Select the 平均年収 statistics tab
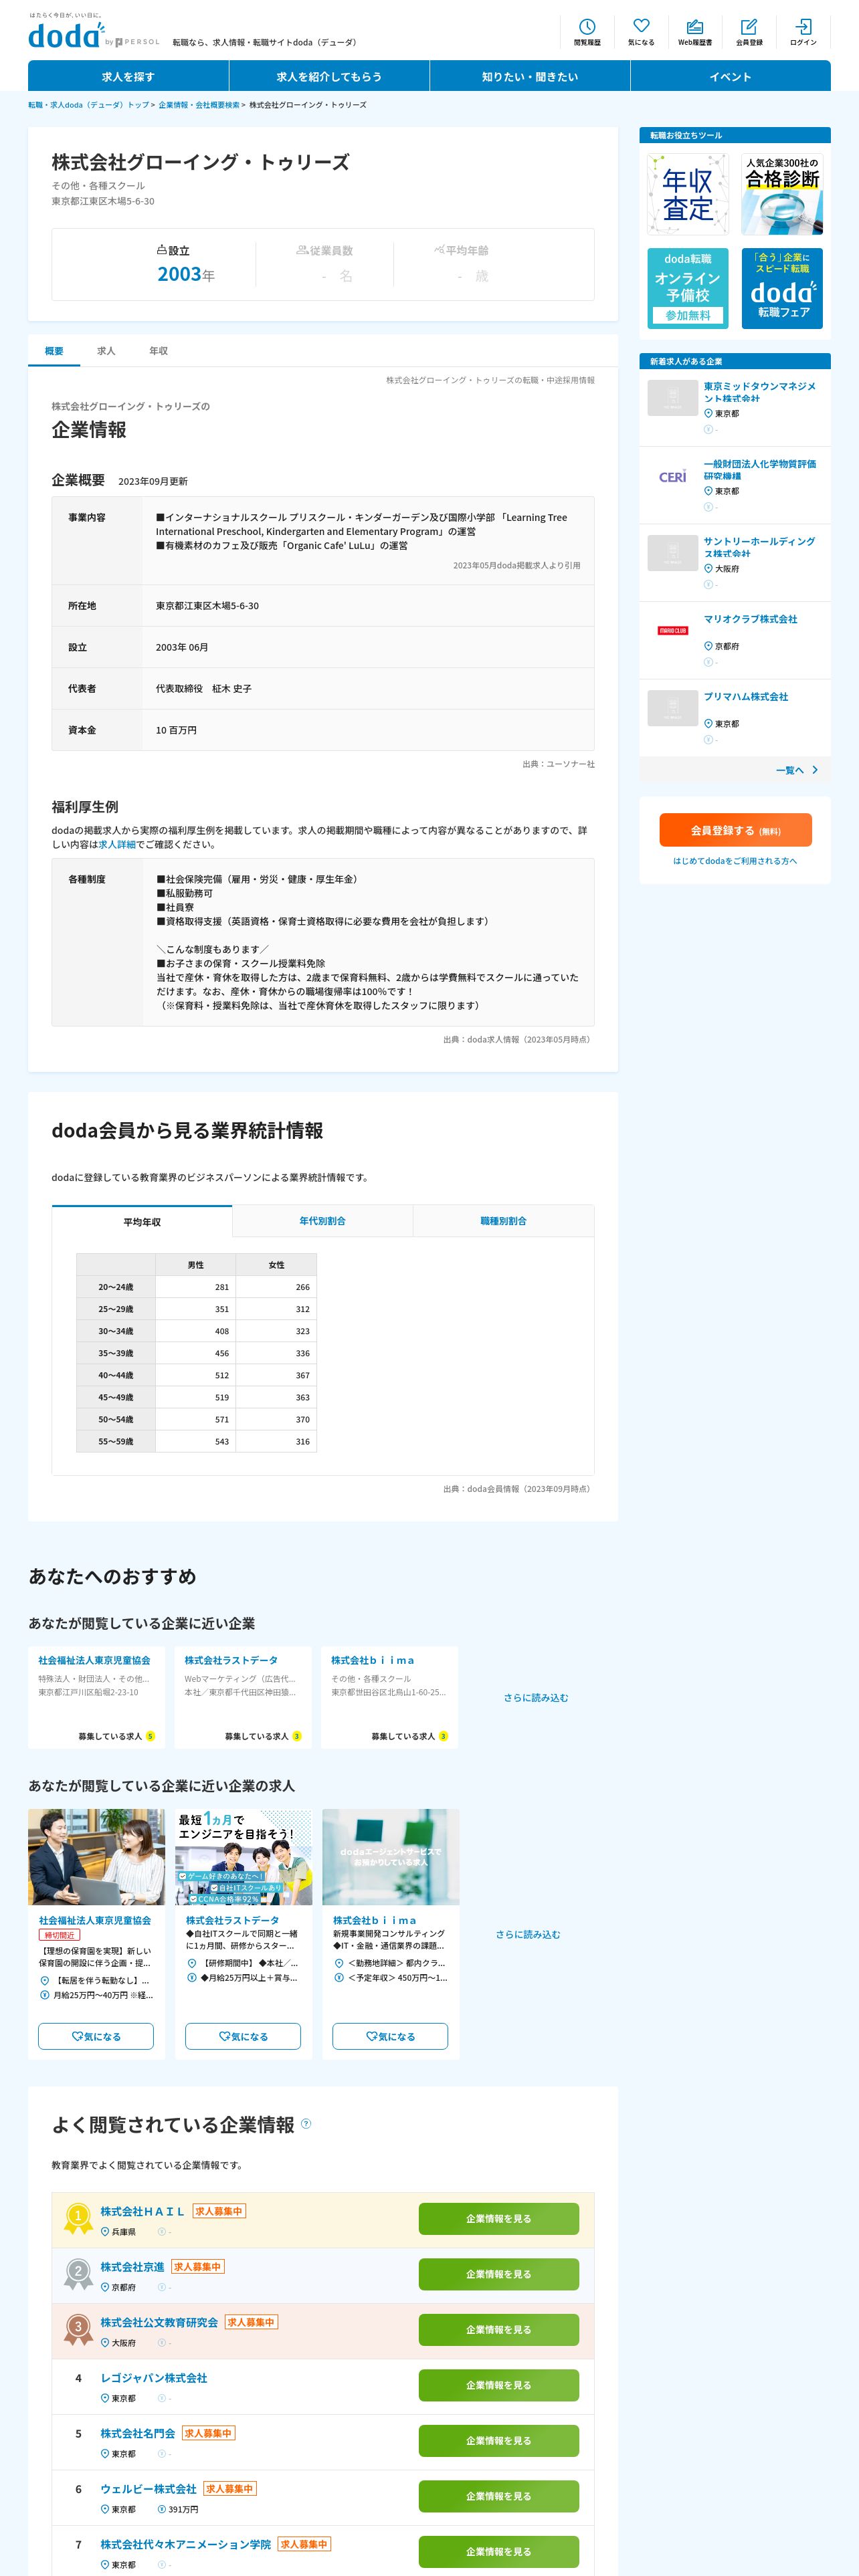859x2576 pixels. click(142, 1222)
